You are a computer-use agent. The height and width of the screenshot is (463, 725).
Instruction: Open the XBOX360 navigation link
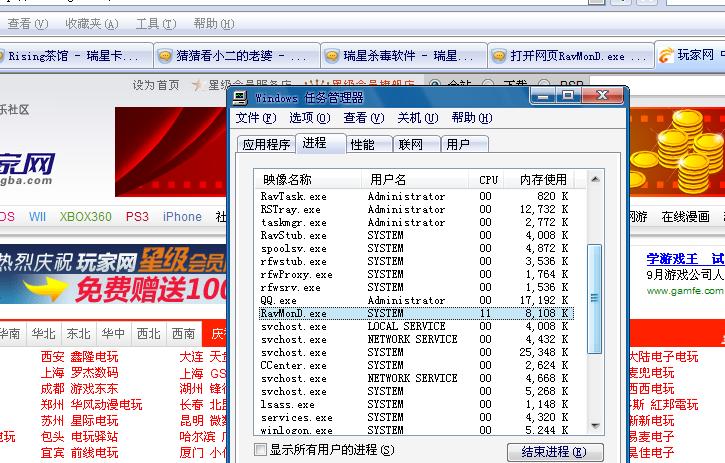(x=86, y=216)
